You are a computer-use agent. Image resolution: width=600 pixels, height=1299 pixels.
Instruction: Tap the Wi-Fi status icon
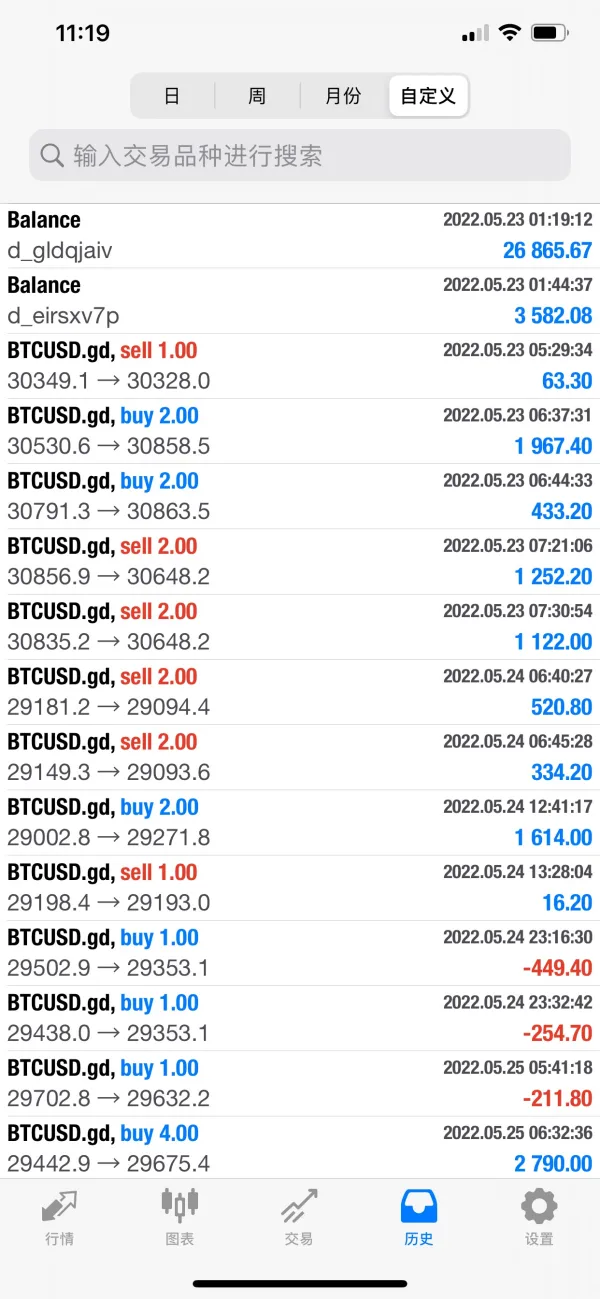click(510, 33)
